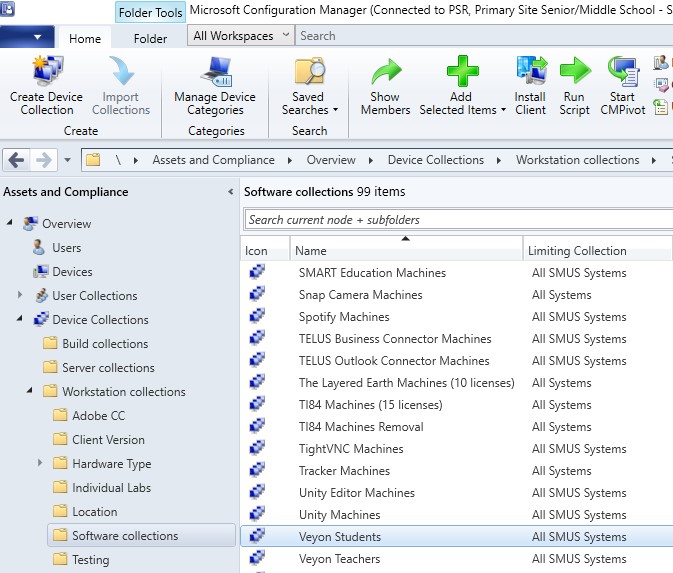The width and height of the screenshot is (673, 573).
Task: Open navigation history dropdown arrow
Action: coord(67,160)
